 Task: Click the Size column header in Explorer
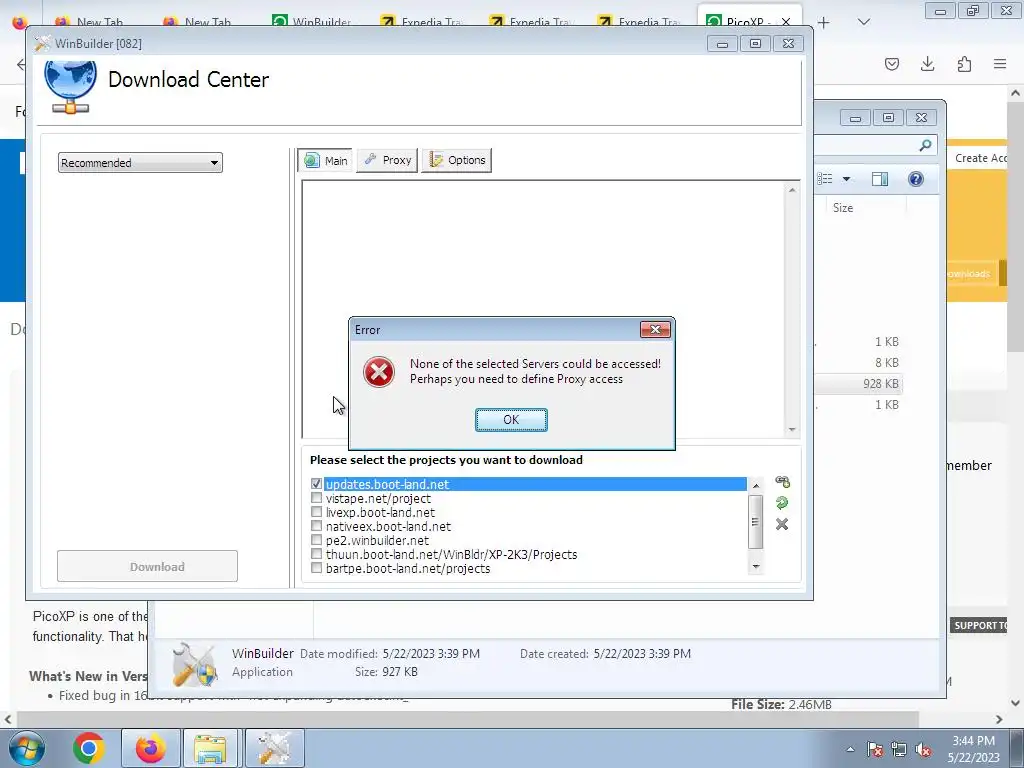pyautogui.click(x=842, y=208)
